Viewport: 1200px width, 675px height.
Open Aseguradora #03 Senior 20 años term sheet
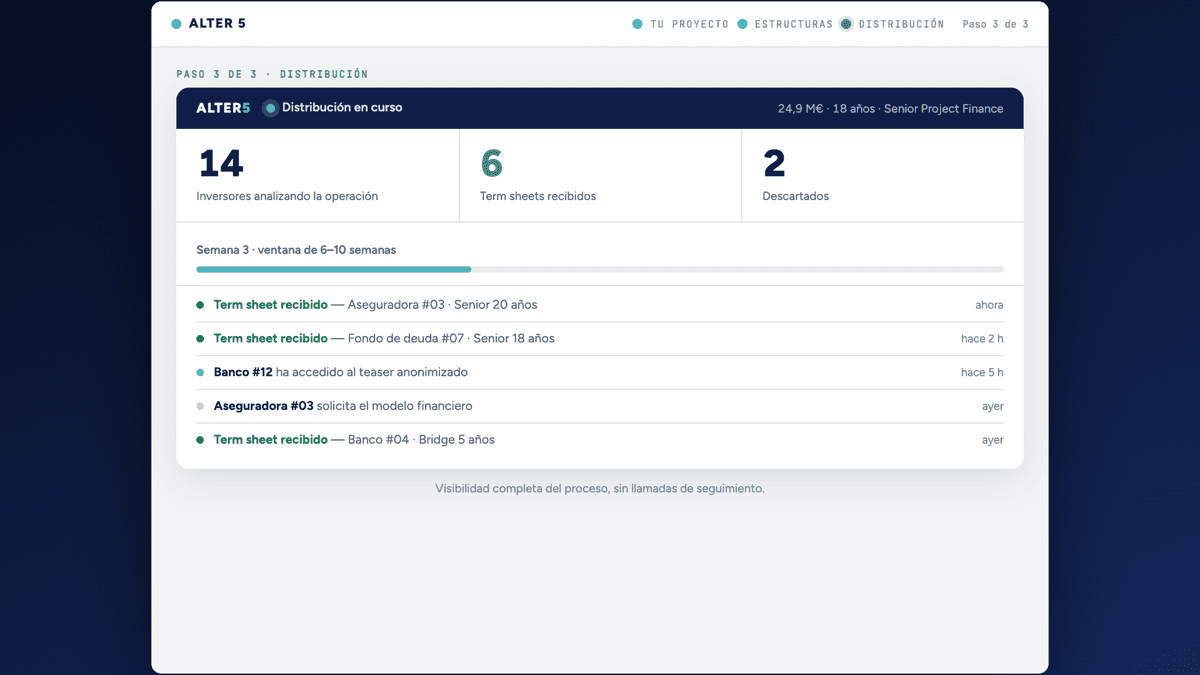[600, 305]
